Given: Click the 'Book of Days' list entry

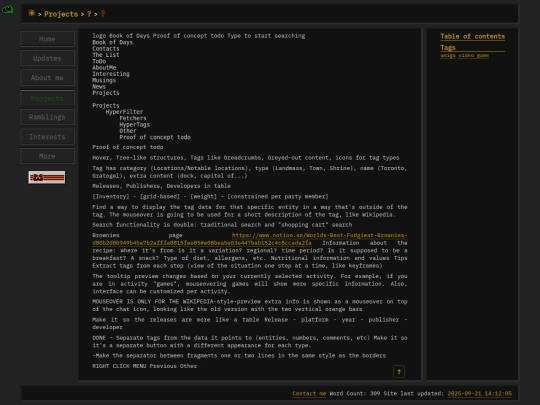Looking at the screenshot, I should click(112, 42).
